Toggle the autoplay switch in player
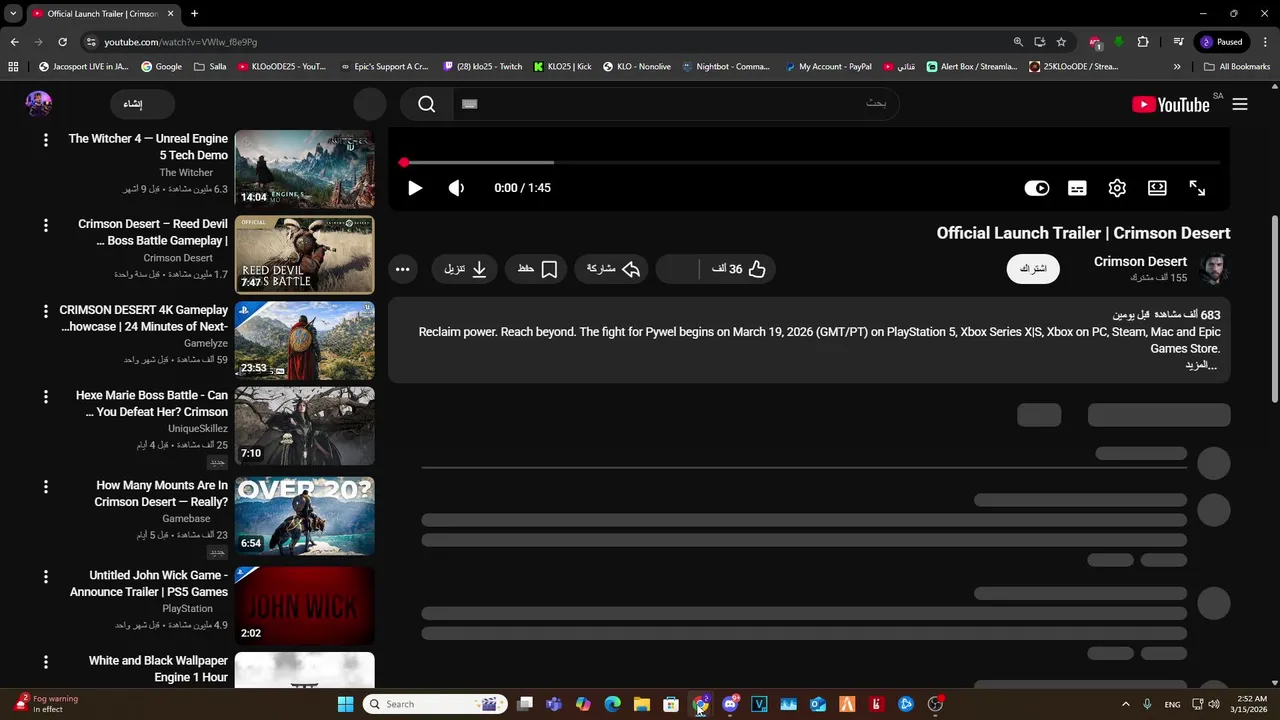The height and width of the screenshot is (720, 1280). (x=1037, y=188)
